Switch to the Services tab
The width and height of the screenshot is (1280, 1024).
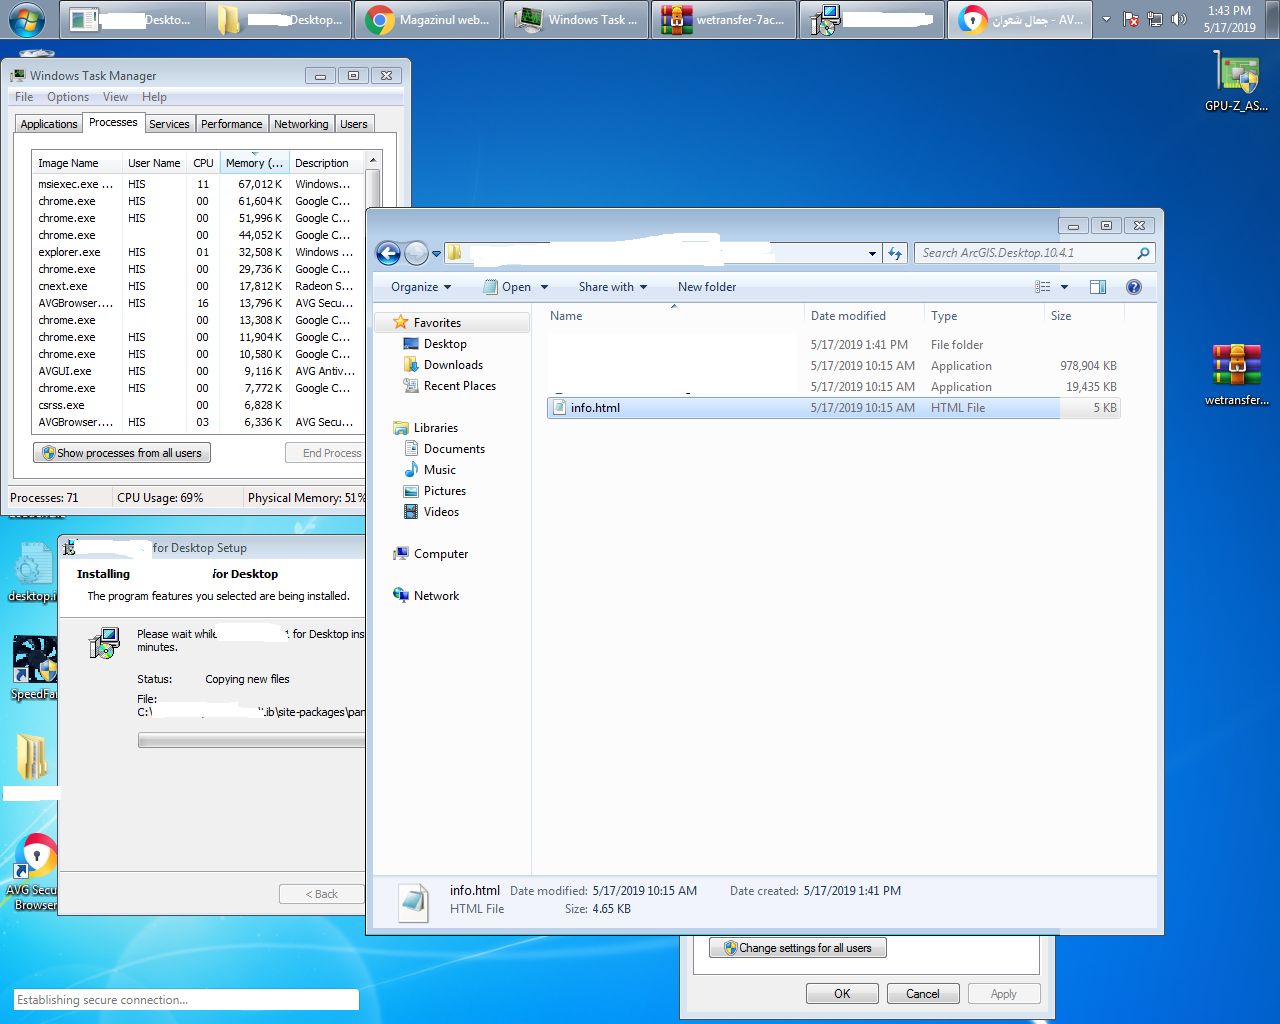point(169,124)
